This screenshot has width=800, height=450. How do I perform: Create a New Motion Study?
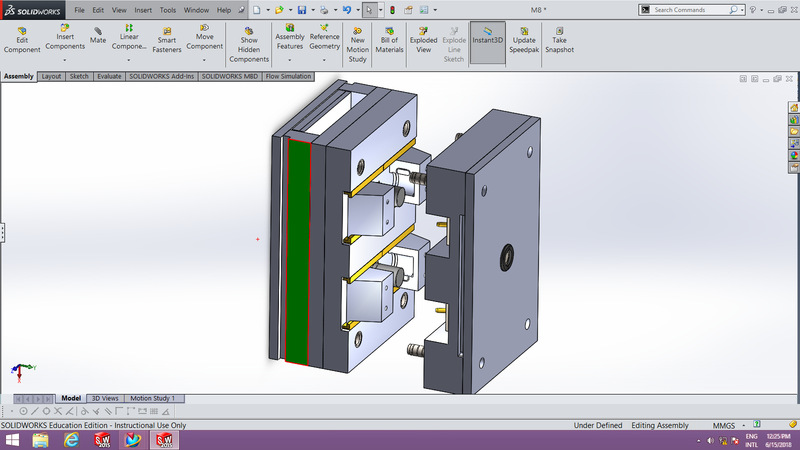point(357,45)
